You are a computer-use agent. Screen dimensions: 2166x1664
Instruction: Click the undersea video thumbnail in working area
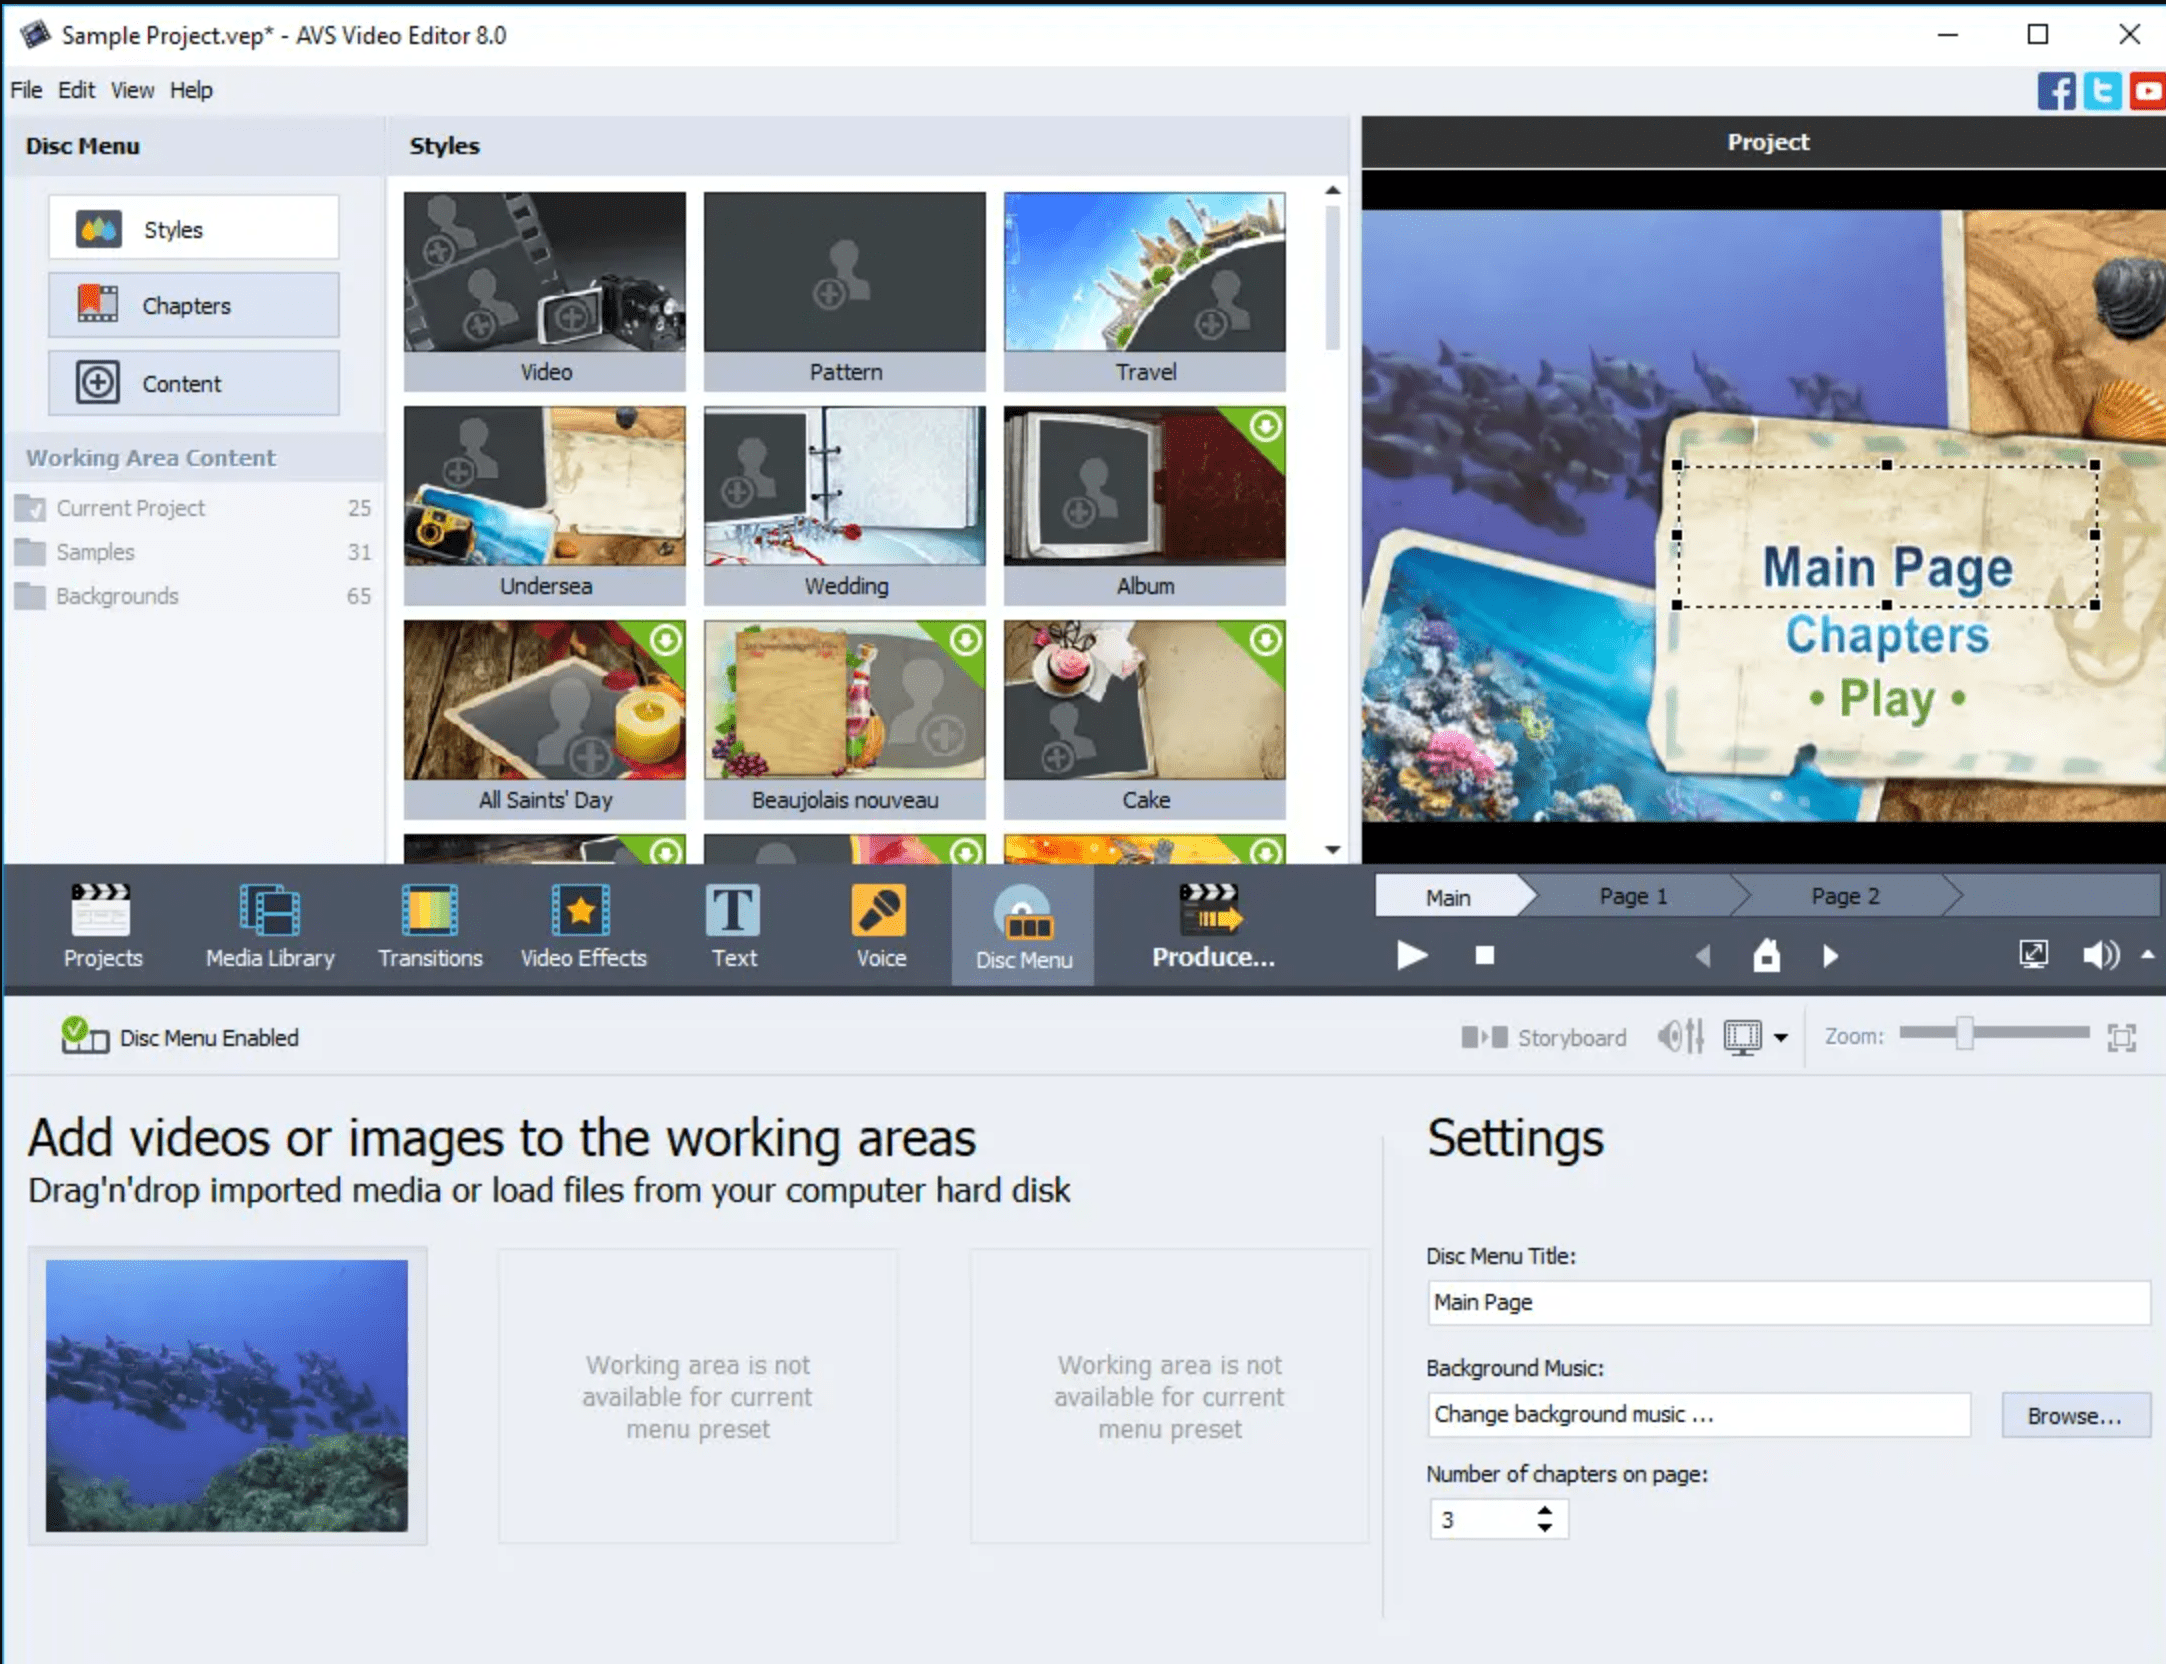226,1391
